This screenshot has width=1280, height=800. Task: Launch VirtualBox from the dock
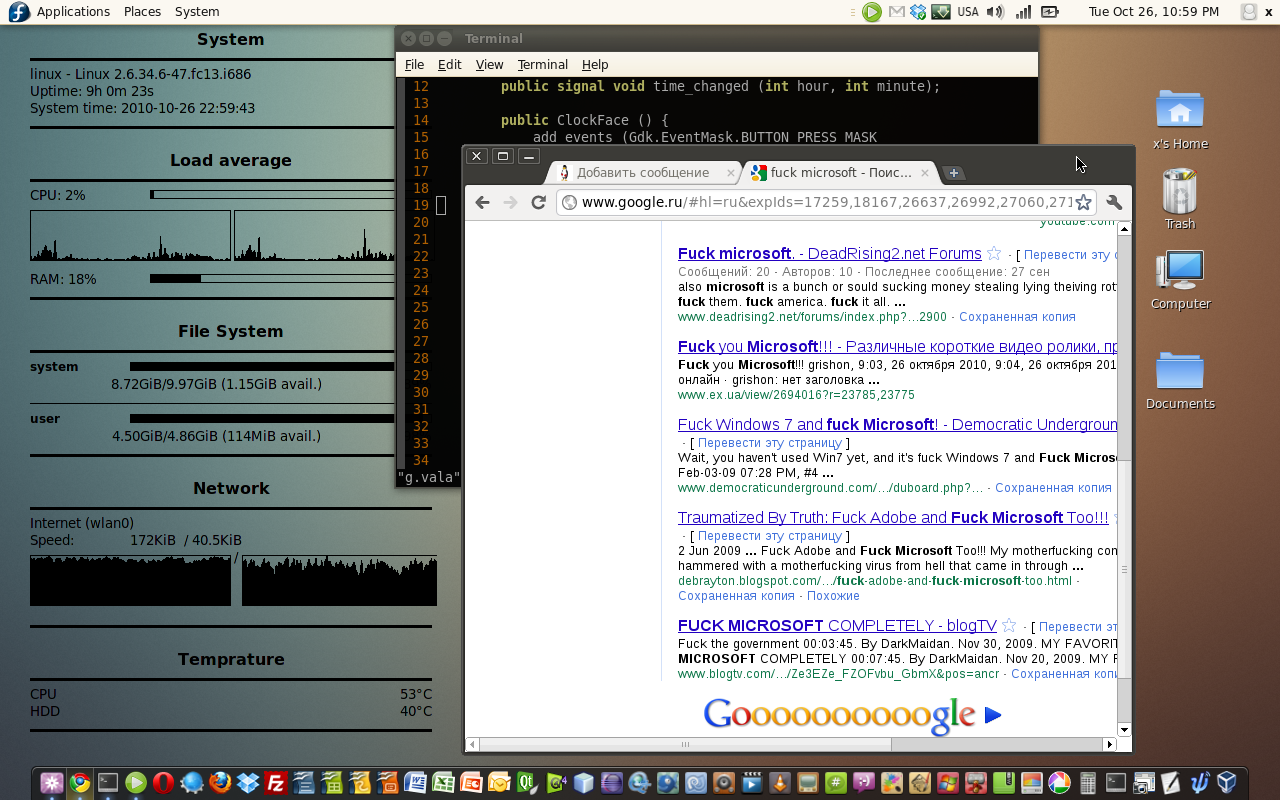[x=1227, y=783]
